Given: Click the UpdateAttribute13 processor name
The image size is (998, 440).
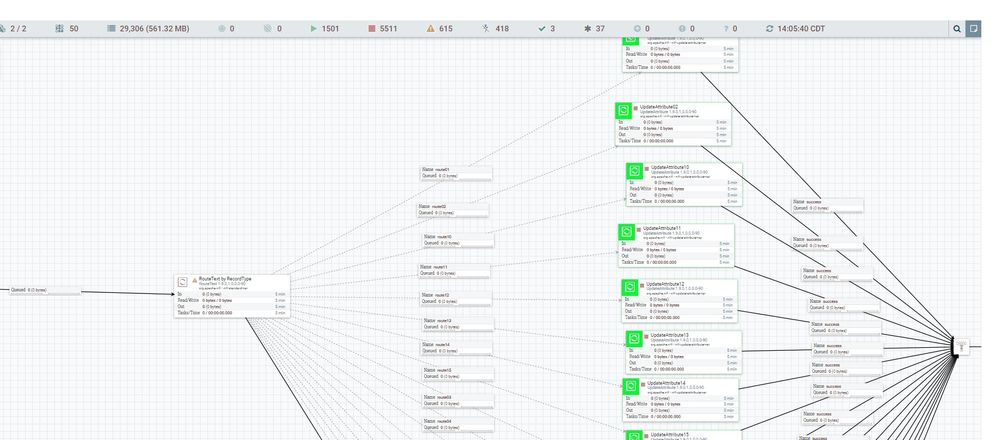Looking at the screenshot, I should click(669, 335).
